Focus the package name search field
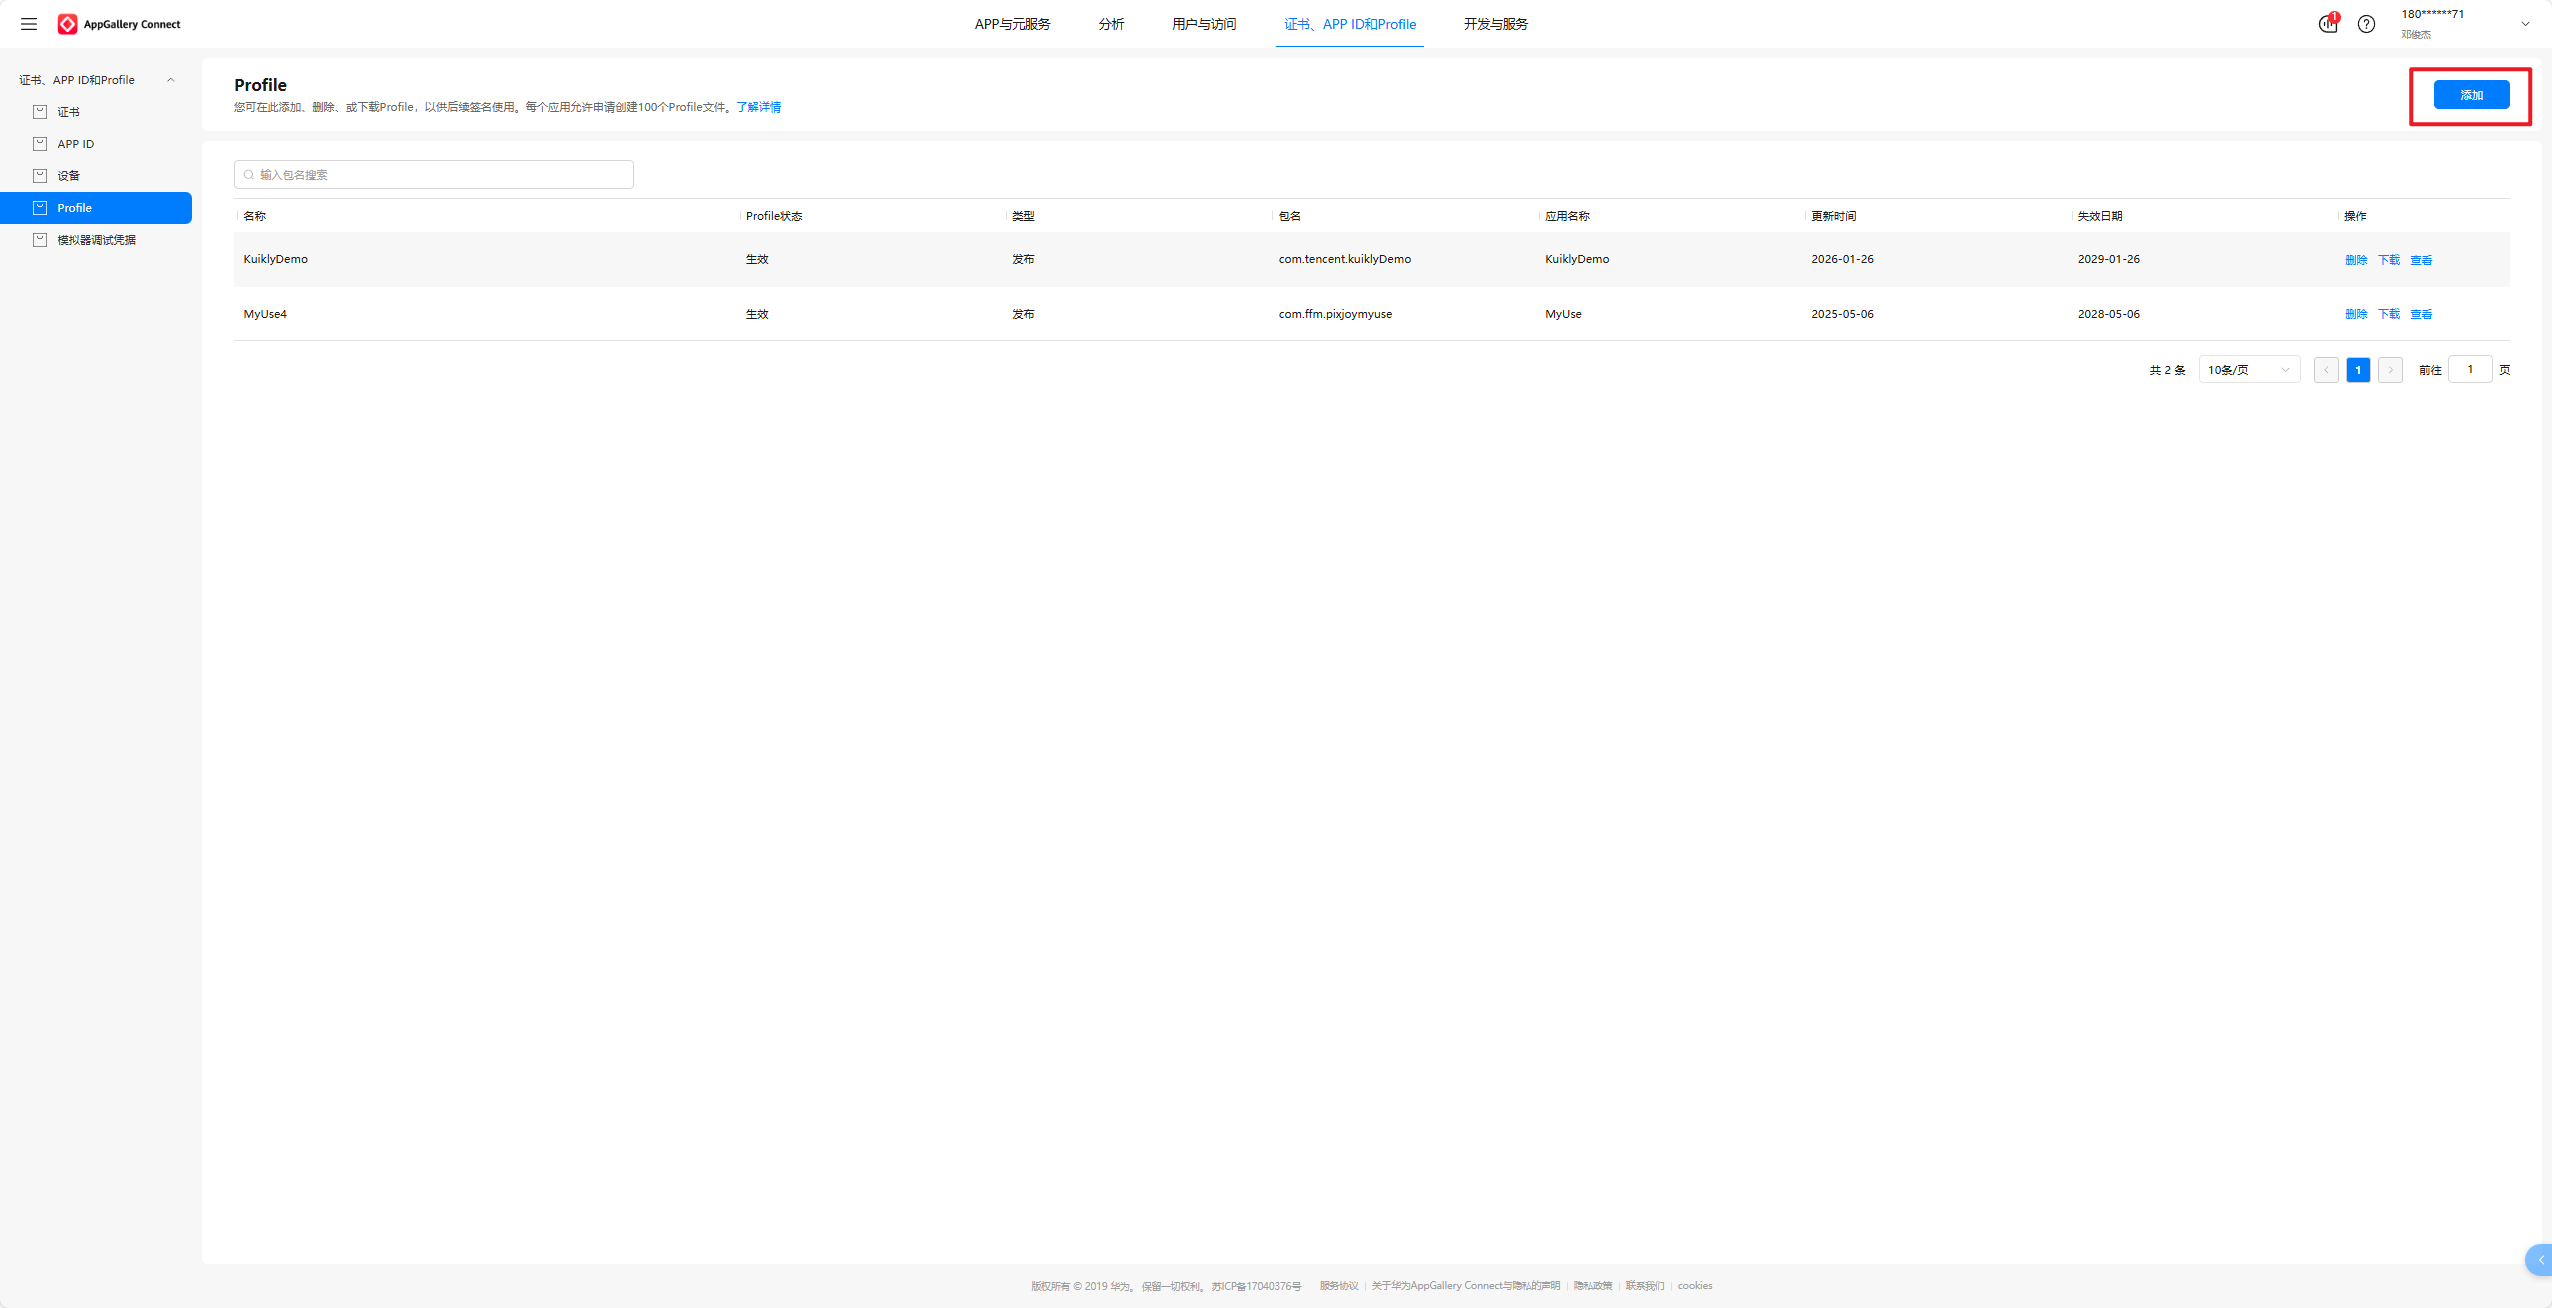Viewport: 2552px width, 1308px height. coord(434,175)
